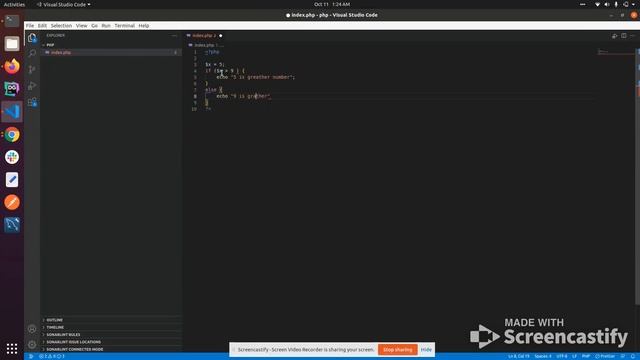Open Postman from the dock
640x360 pixels.
12,202
